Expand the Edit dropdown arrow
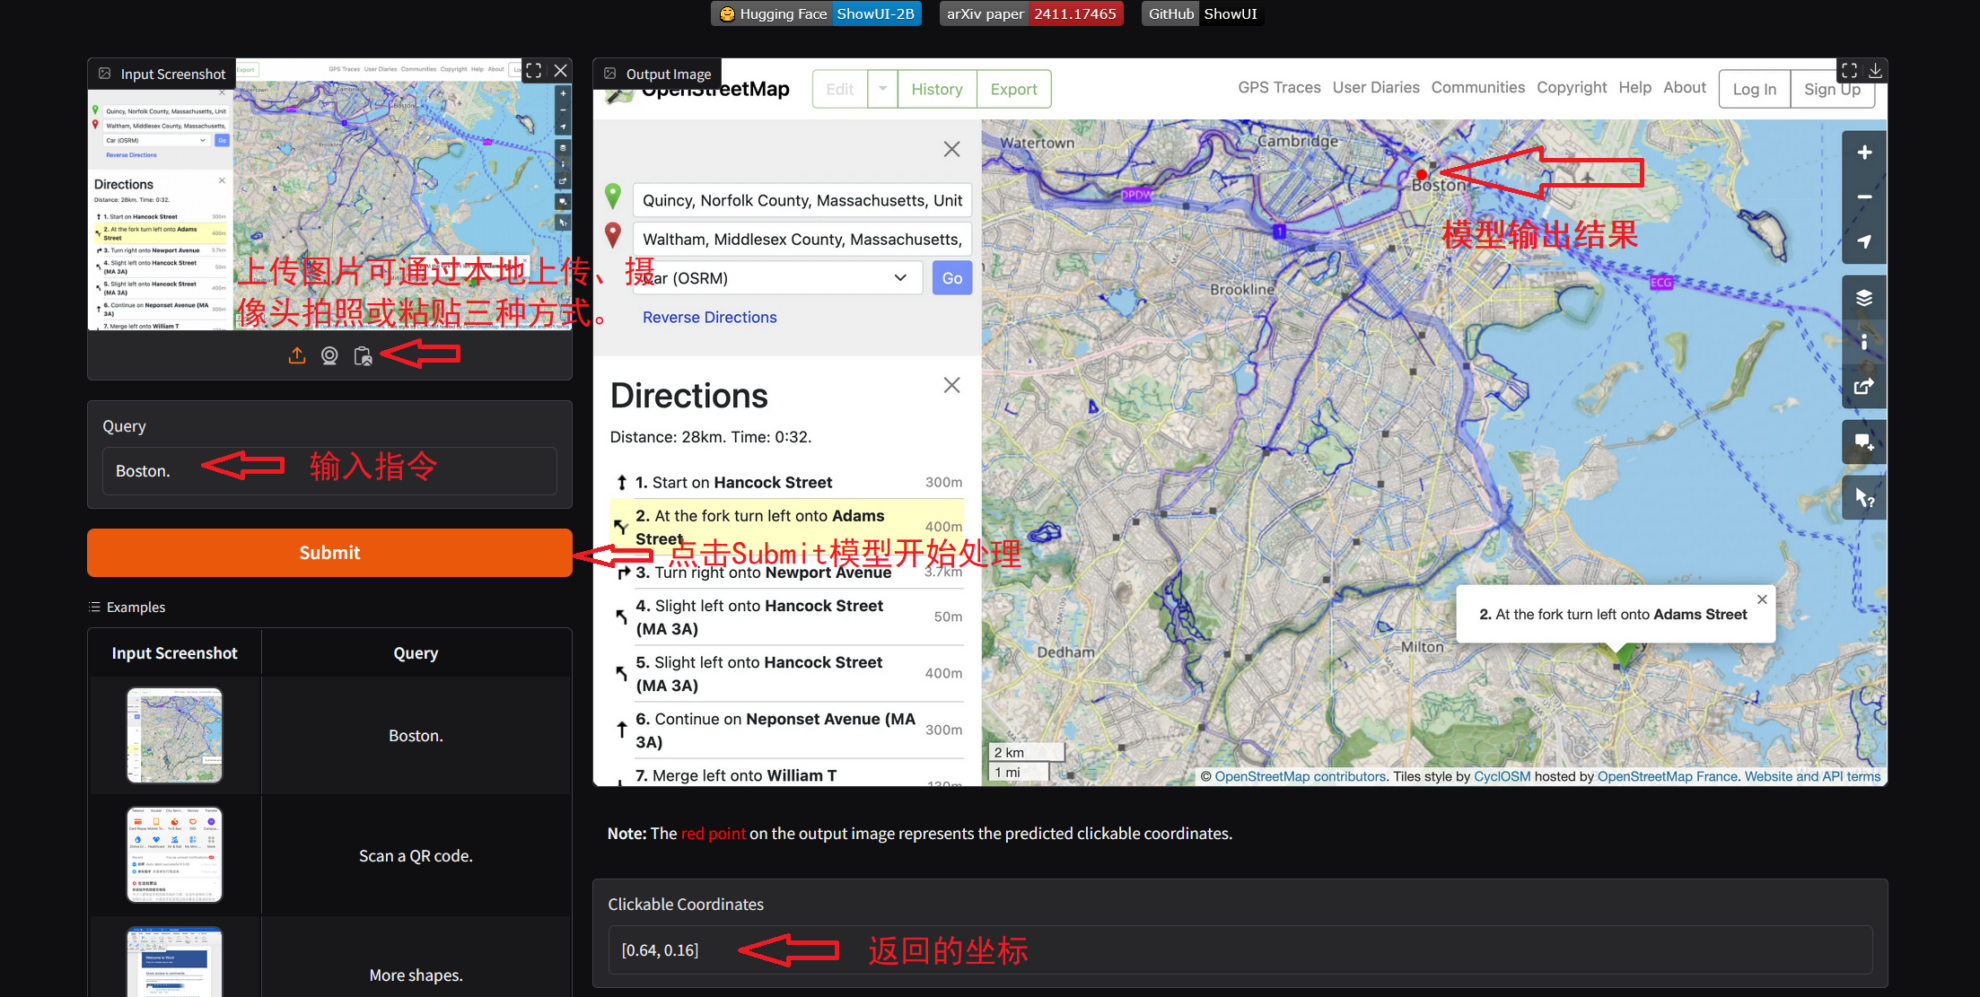Viewport: 1980px width, 997px height. [x=882, y=89]
